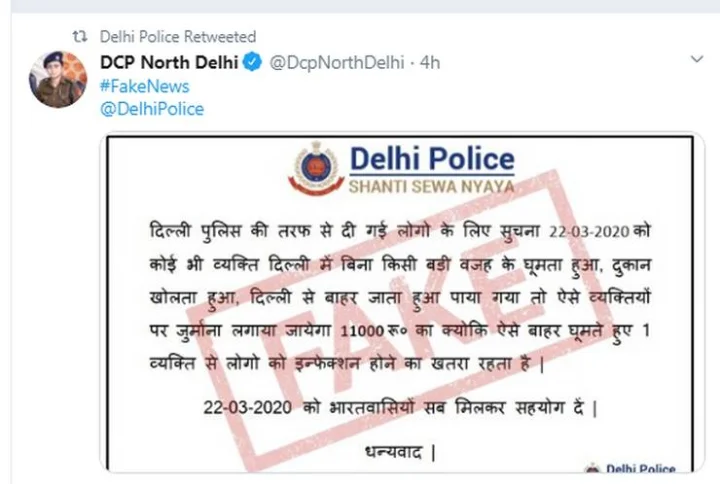Click the 'Delhi Police' heading in image
This screenshot has width=720, height=484.
click(x=432, y=159)
